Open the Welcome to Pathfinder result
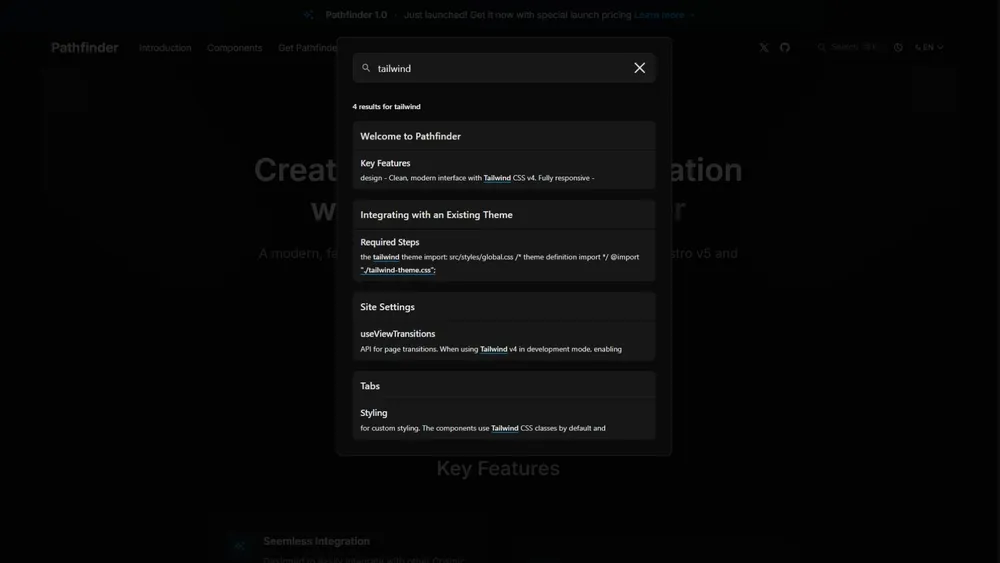Viewport: 1000px width, 563px height. pos(504,136)
